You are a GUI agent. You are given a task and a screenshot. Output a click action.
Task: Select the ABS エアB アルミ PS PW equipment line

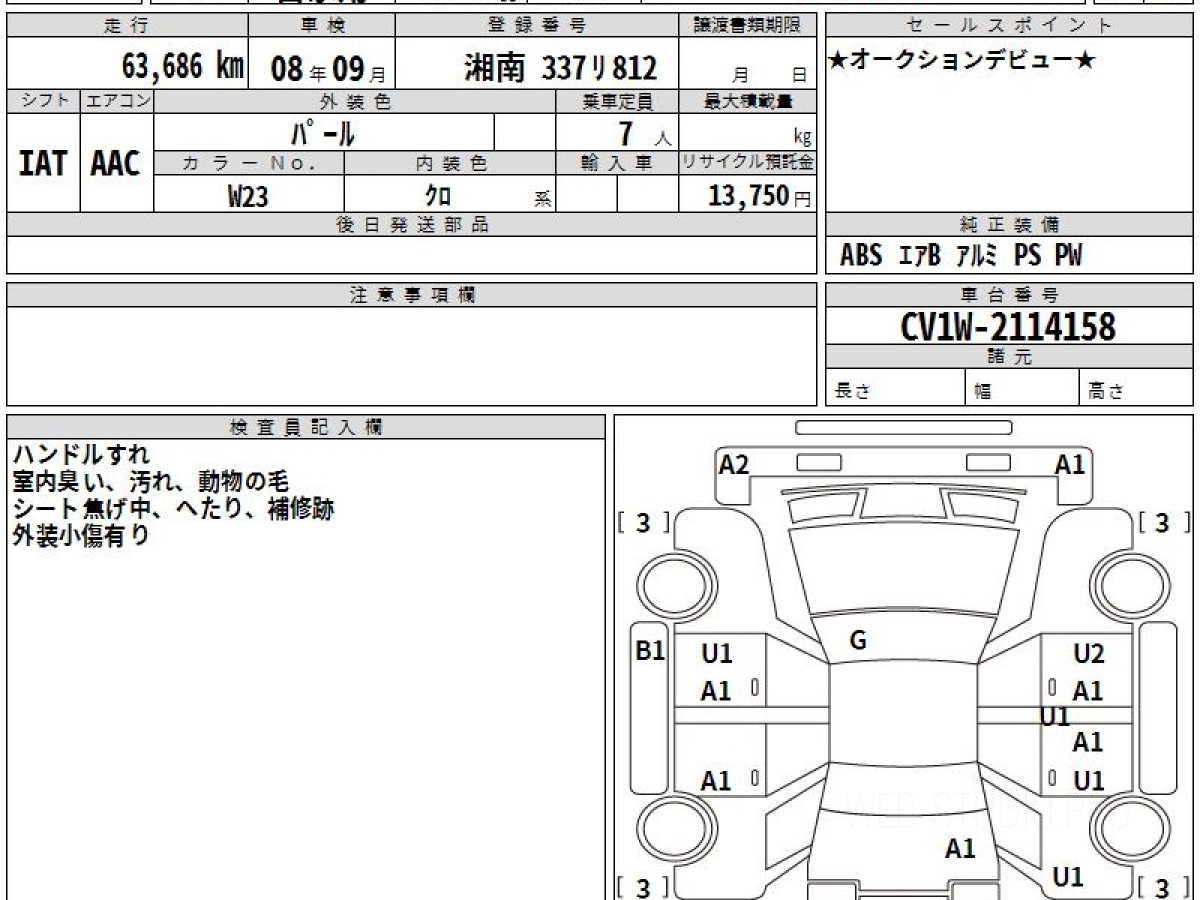[x=960, y=256]
